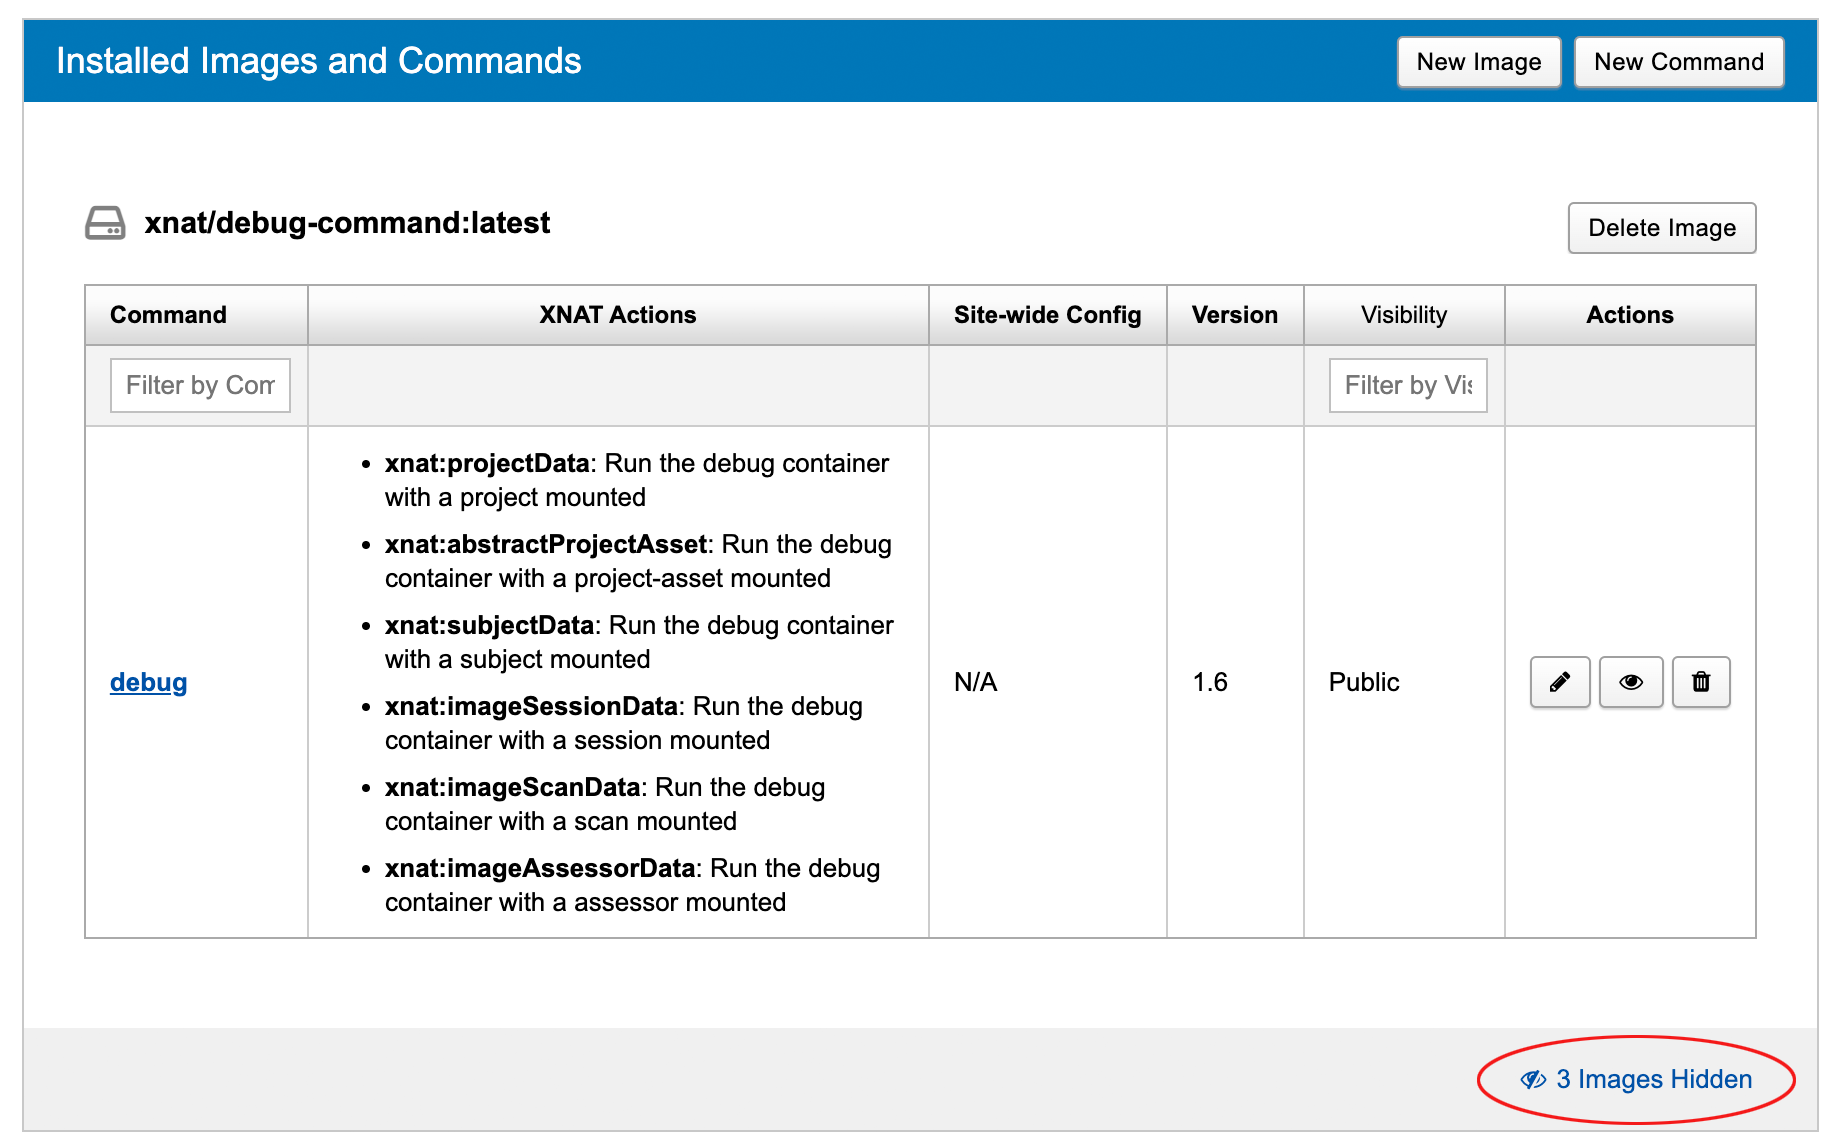Open the debug command link
Screen dimensions: 1834x1143
point(149,682)
